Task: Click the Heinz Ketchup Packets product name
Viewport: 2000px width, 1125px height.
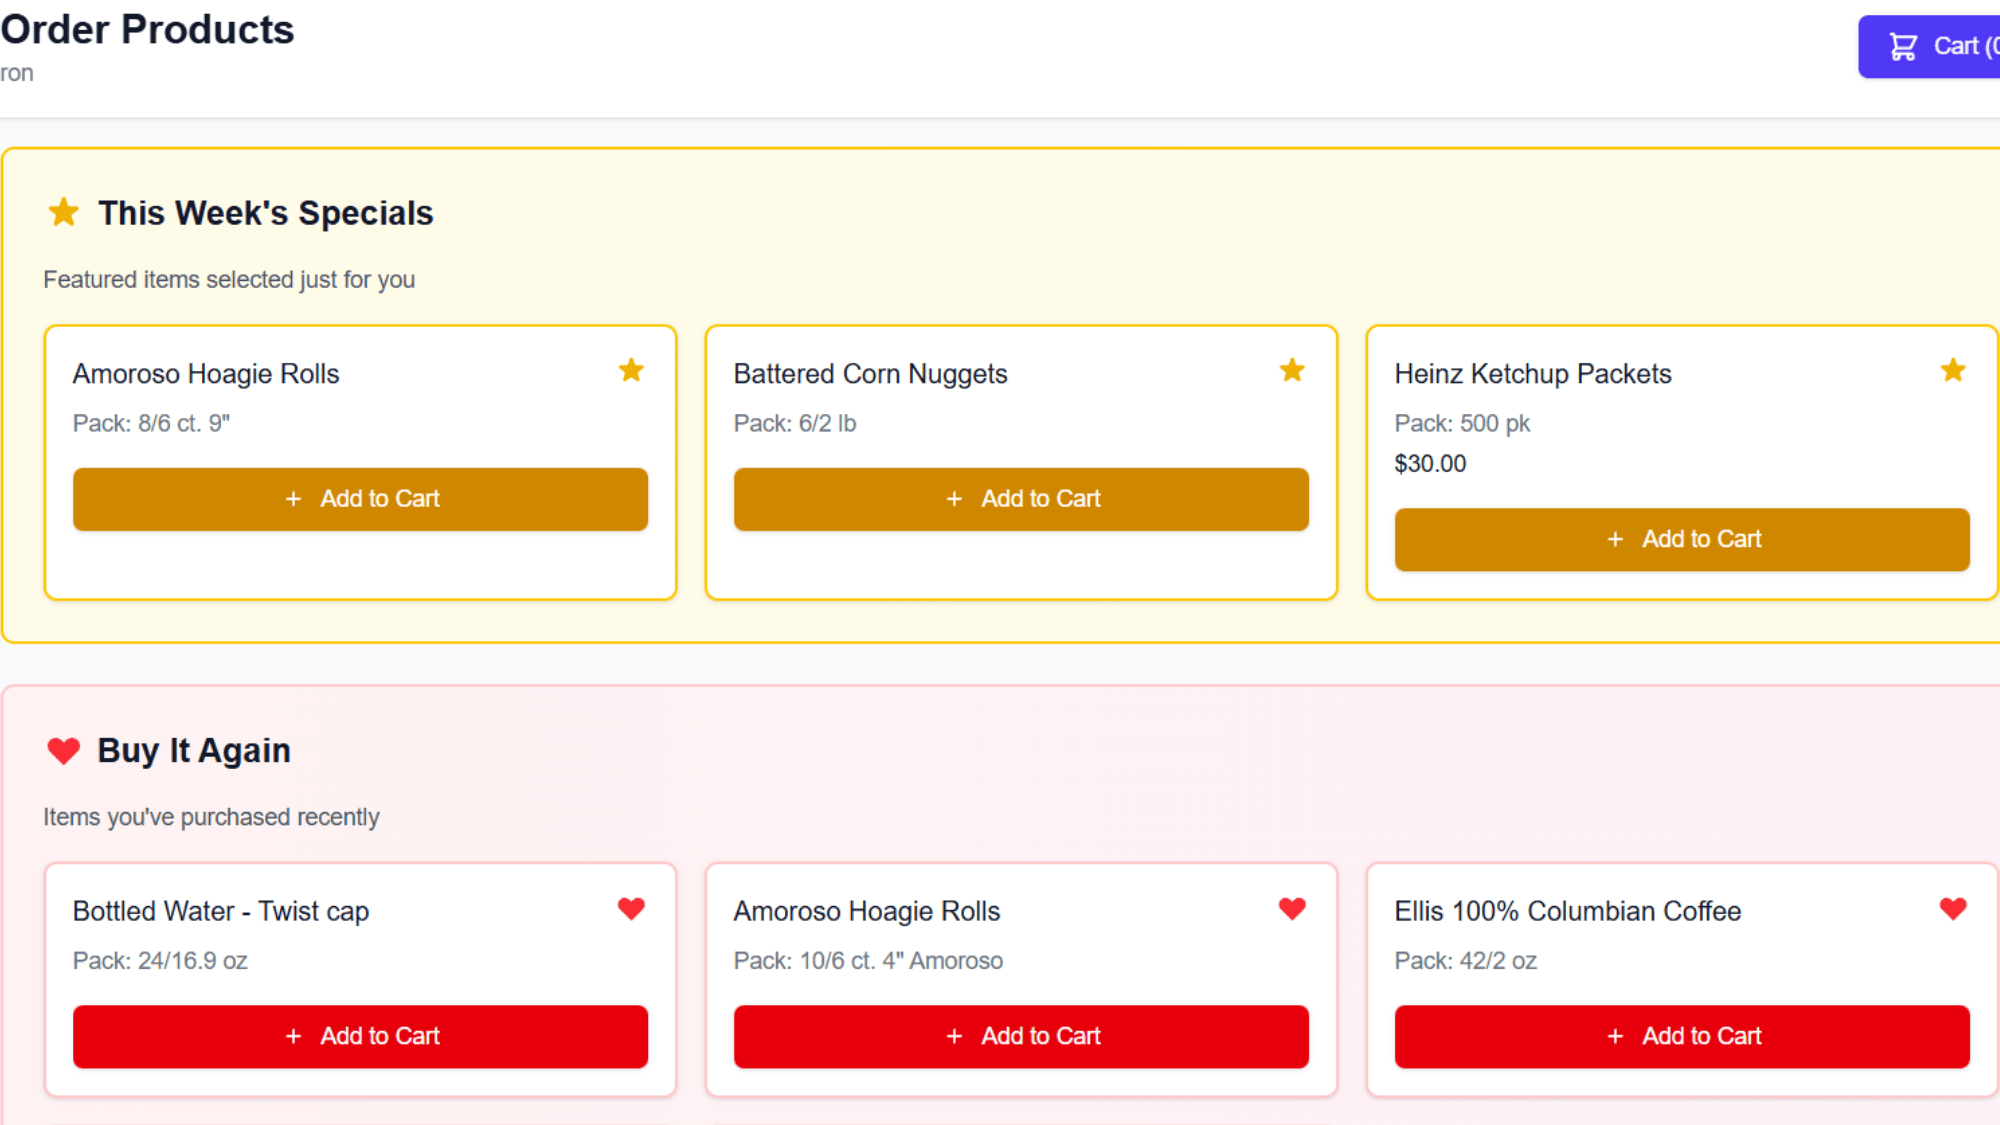Action: [1533, 374]
